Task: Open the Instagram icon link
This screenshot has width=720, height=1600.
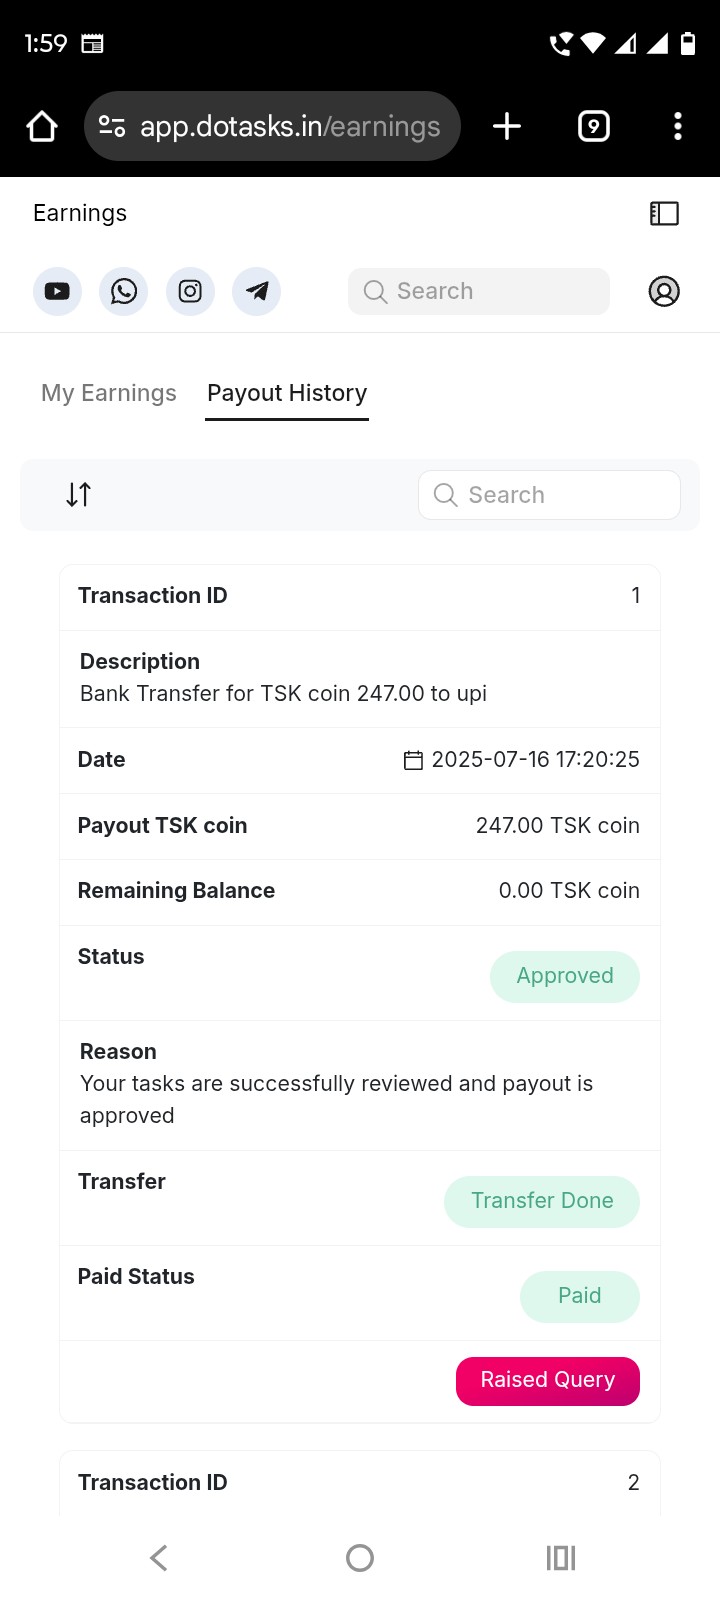Action: click(x=190, y=292)
